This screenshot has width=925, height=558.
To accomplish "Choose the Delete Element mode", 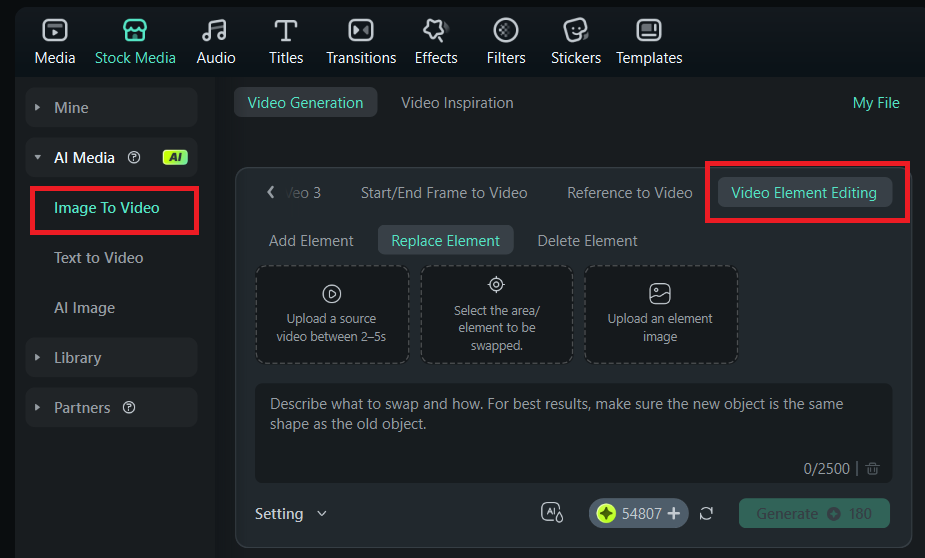I will (x=588, y=241).
